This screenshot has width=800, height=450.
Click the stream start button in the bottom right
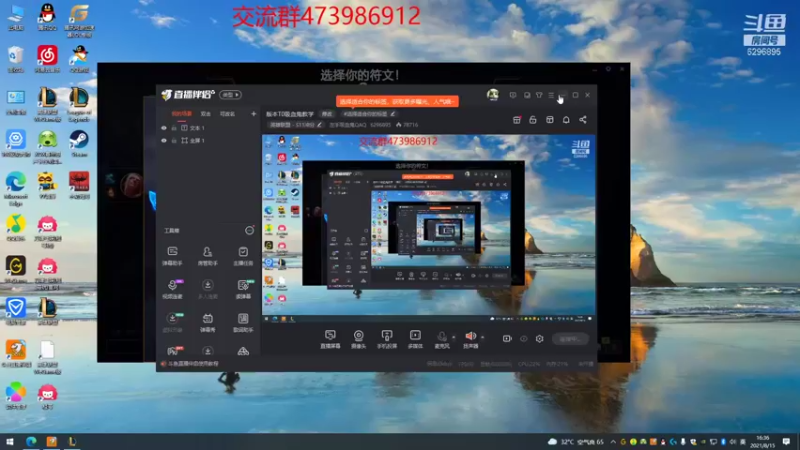(x=570, y=339)
